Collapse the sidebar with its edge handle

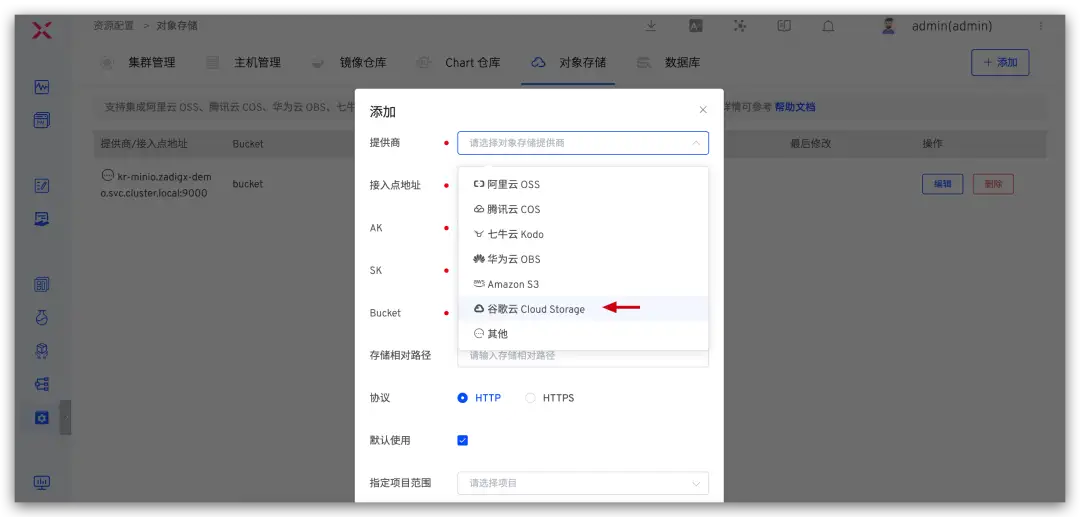click(65, 417)
